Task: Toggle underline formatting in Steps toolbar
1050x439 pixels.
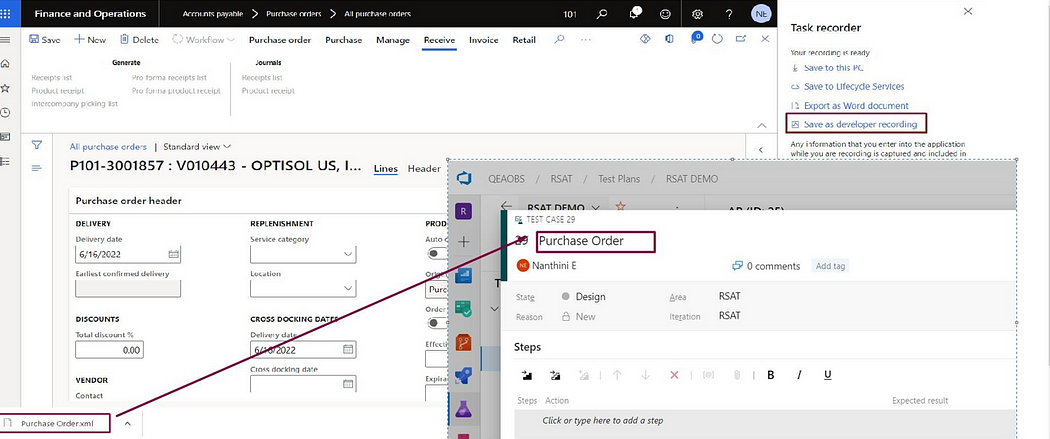Action: 828,375
